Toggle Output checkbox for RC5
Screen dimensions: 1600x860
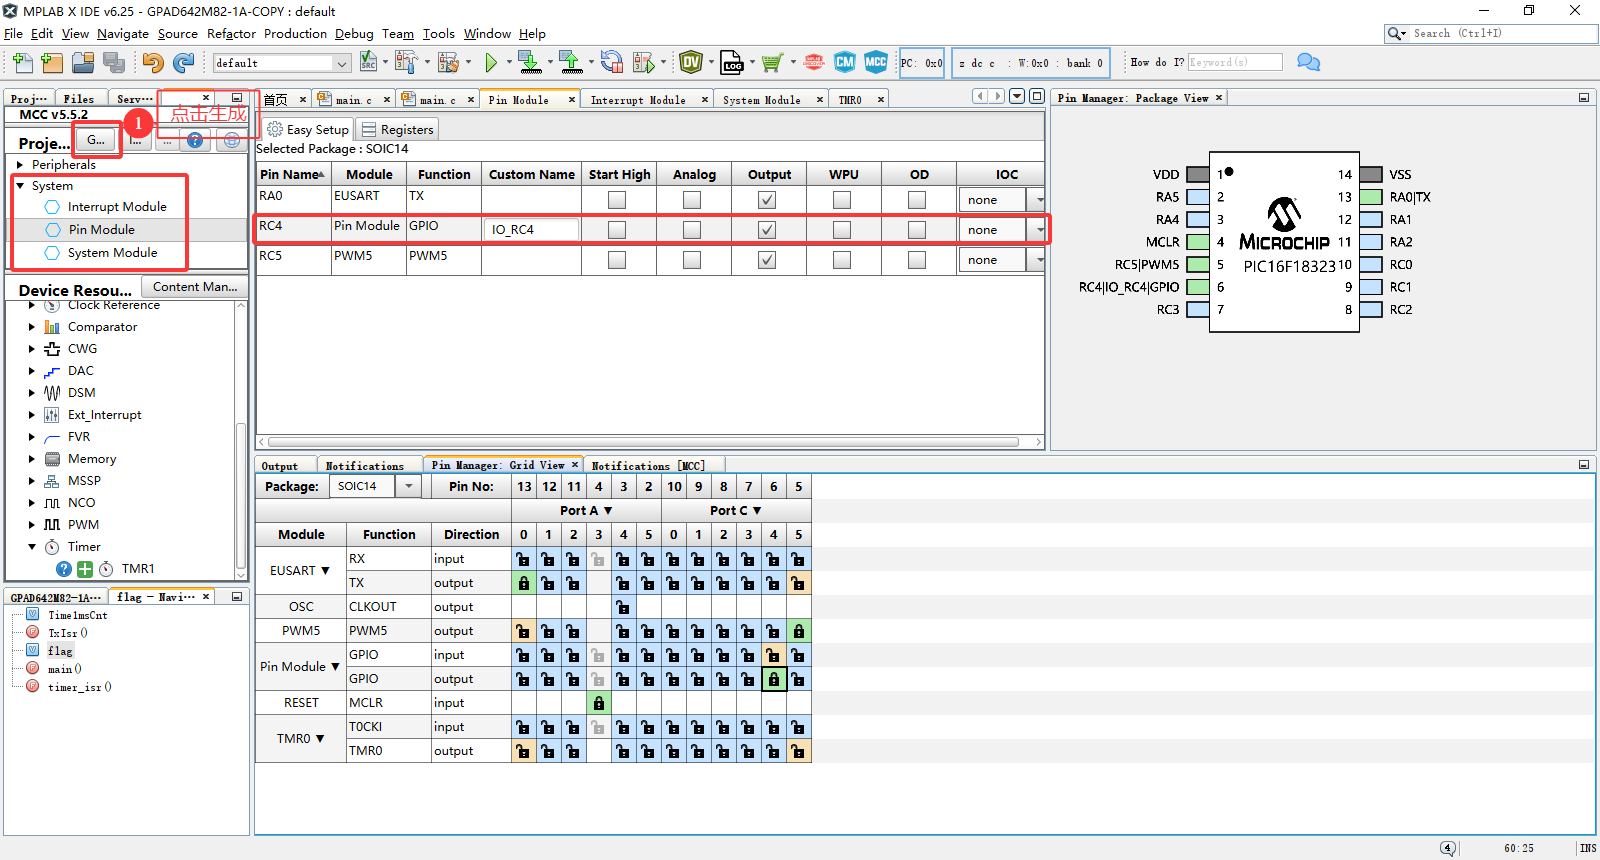tap(767, 260)
